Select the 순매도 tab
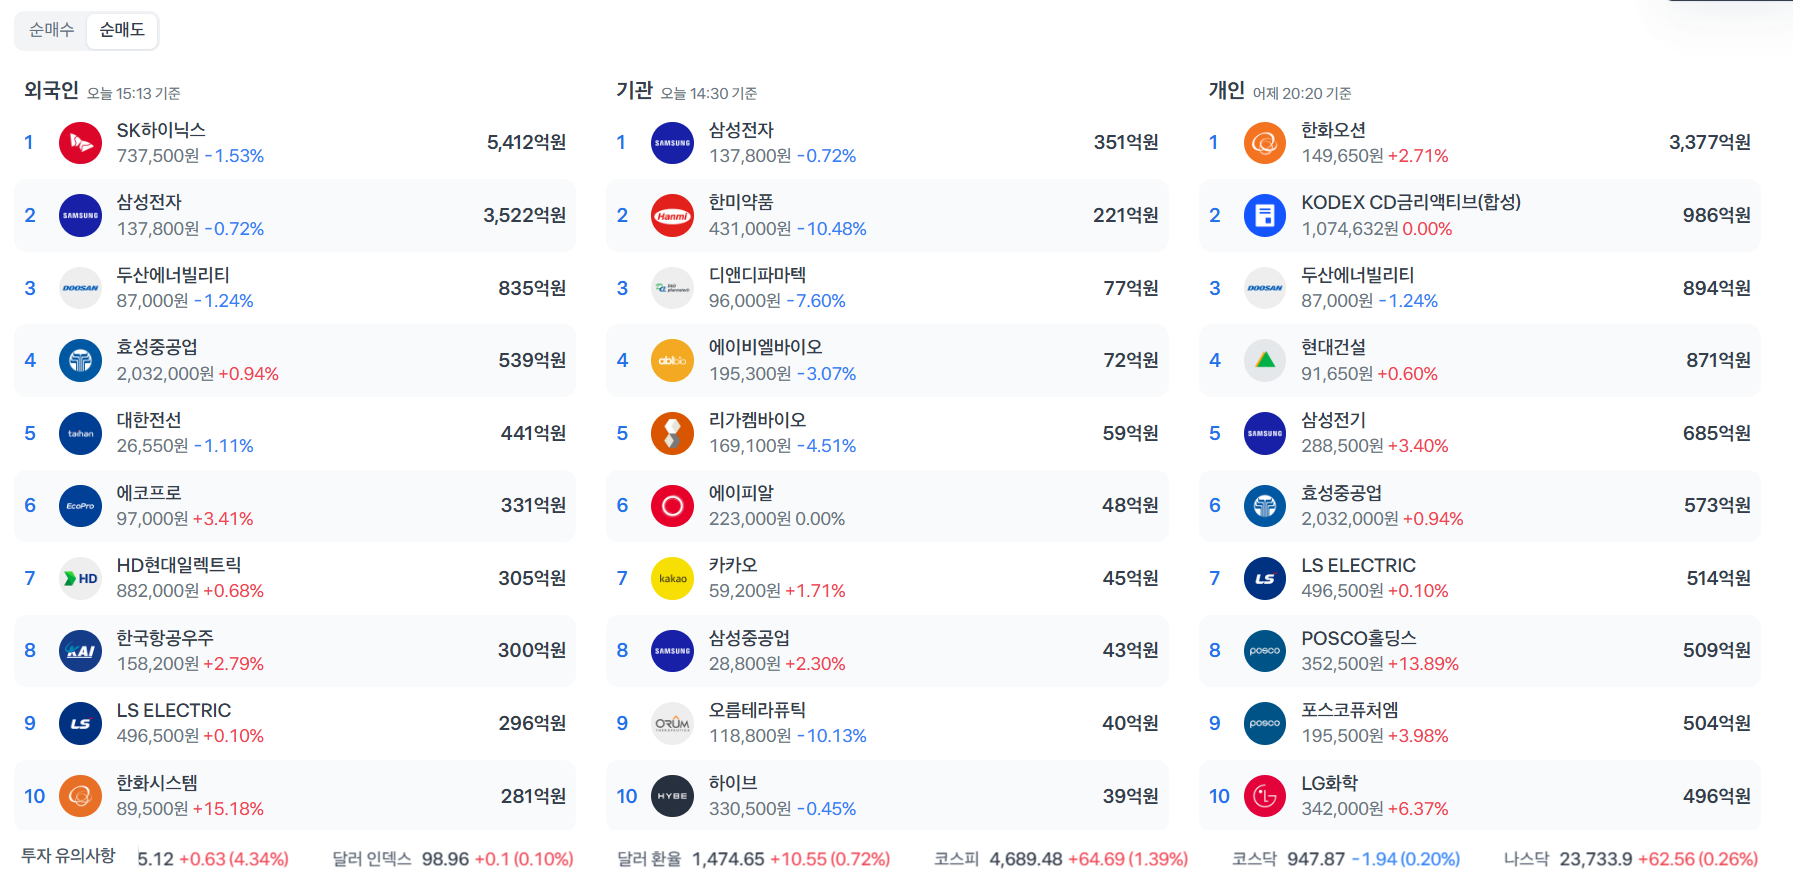The height and width of the screenshot is (877, 1793). point(122,30)
